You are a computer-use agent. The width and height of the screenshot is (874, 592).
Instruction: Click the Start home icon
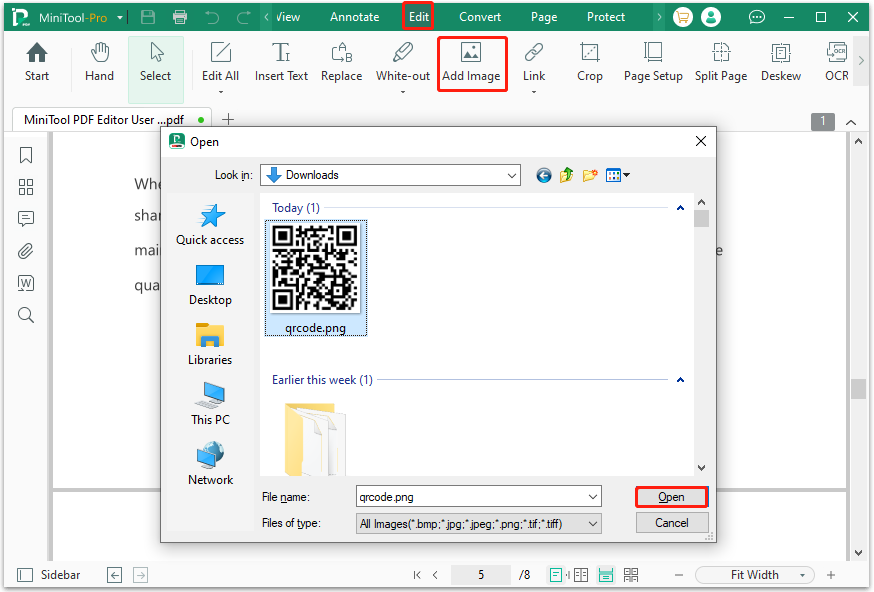tap(37, 62)
